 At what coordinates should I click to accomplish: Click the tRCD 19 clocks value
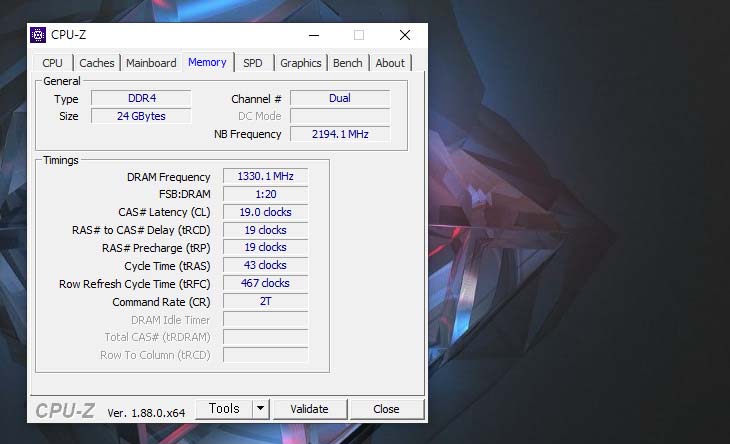click(265, 230)
